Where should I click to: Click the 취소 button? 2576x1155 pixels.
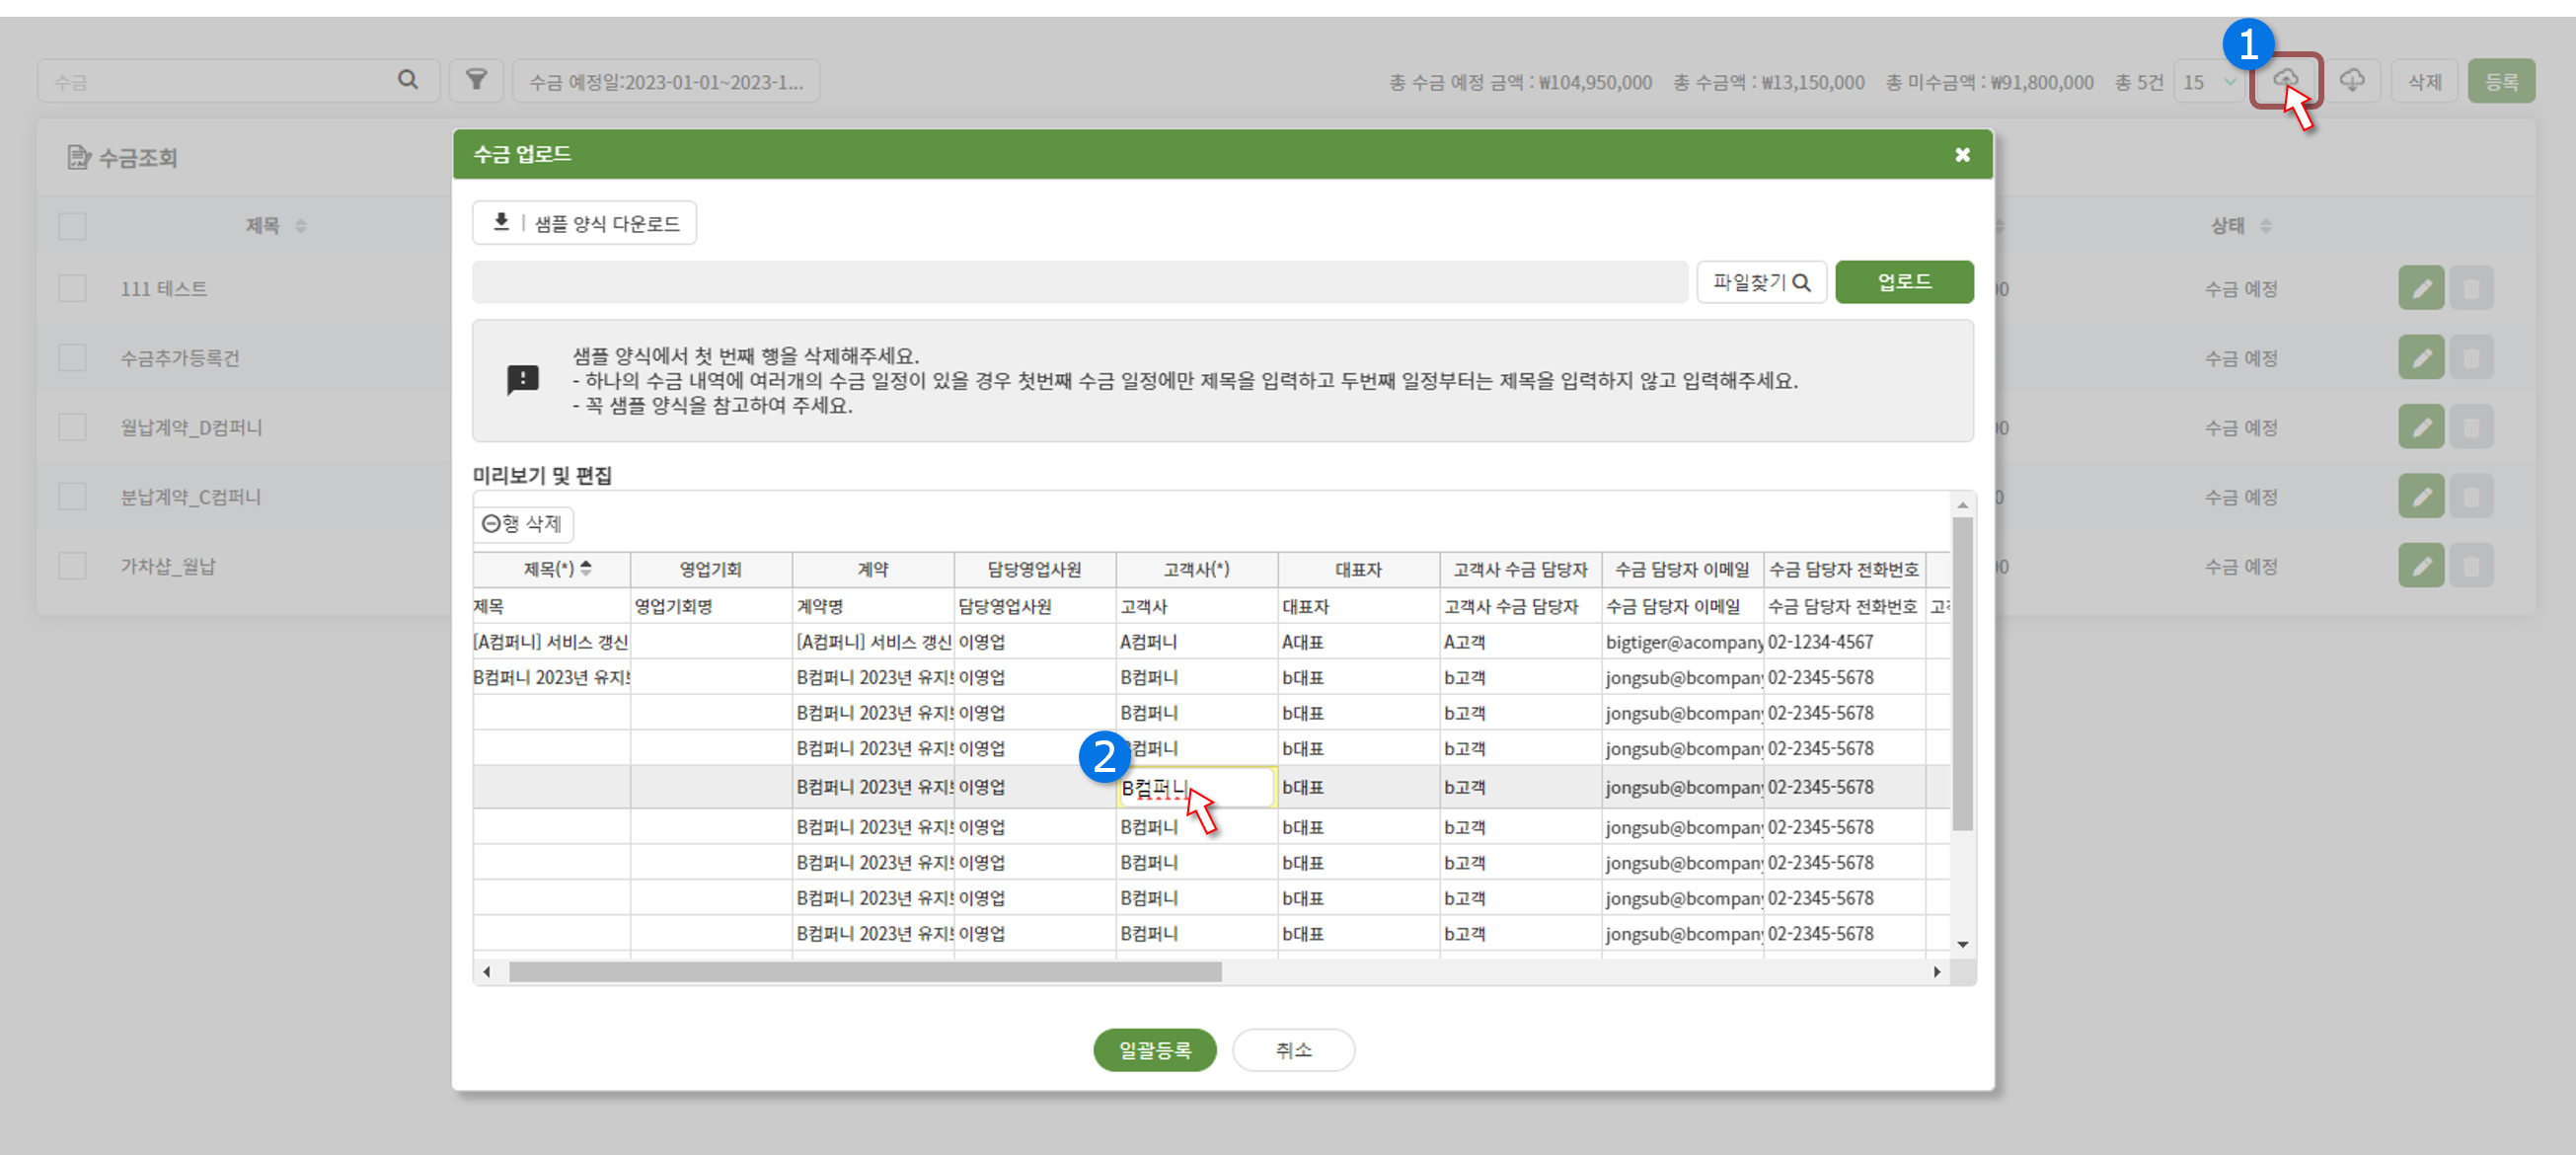click(1293, 1050)
